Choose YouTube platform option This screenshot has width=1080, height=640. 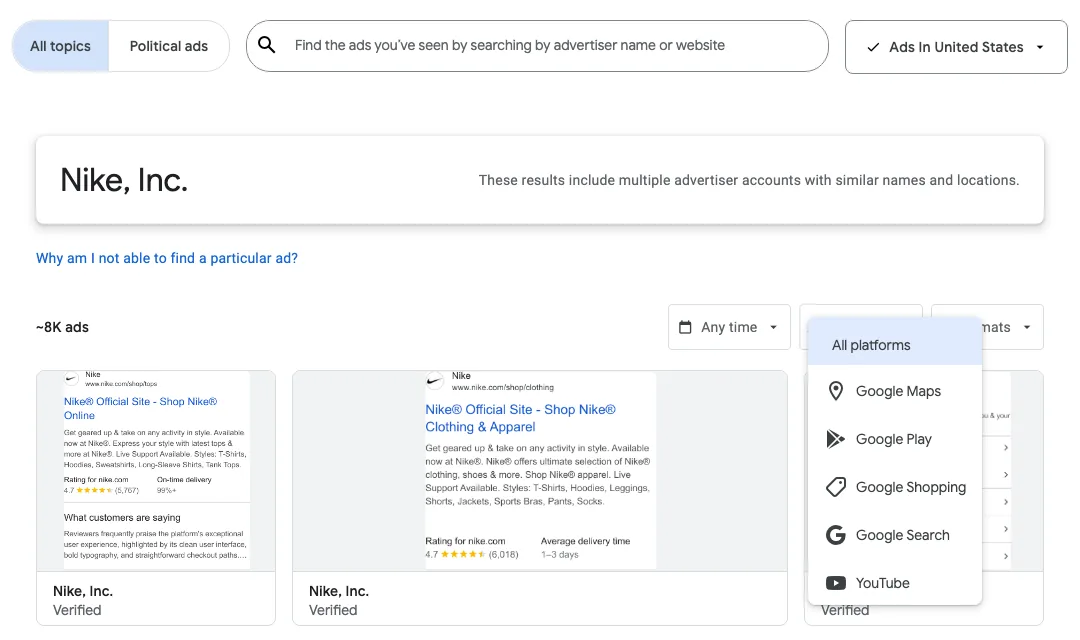click(x=895, y=583)
